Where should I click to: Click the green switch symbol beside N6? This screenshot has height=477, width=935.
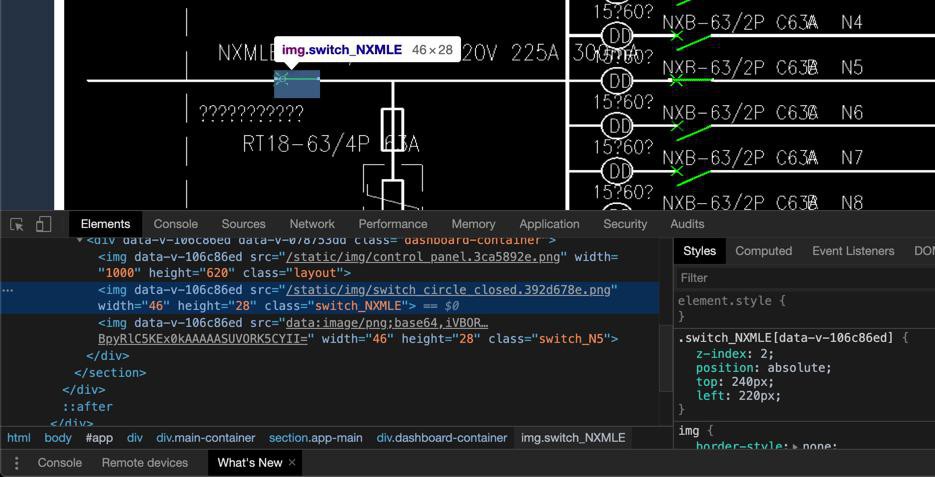(x=692, y=129)
